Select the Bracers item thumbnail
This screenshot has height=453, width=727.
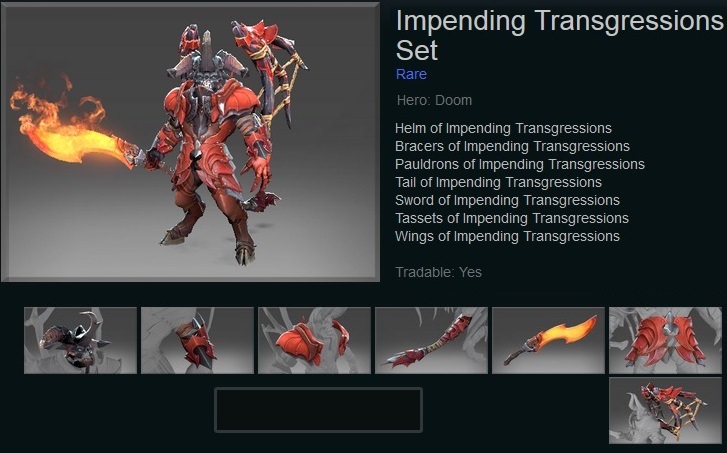point(197,340)
